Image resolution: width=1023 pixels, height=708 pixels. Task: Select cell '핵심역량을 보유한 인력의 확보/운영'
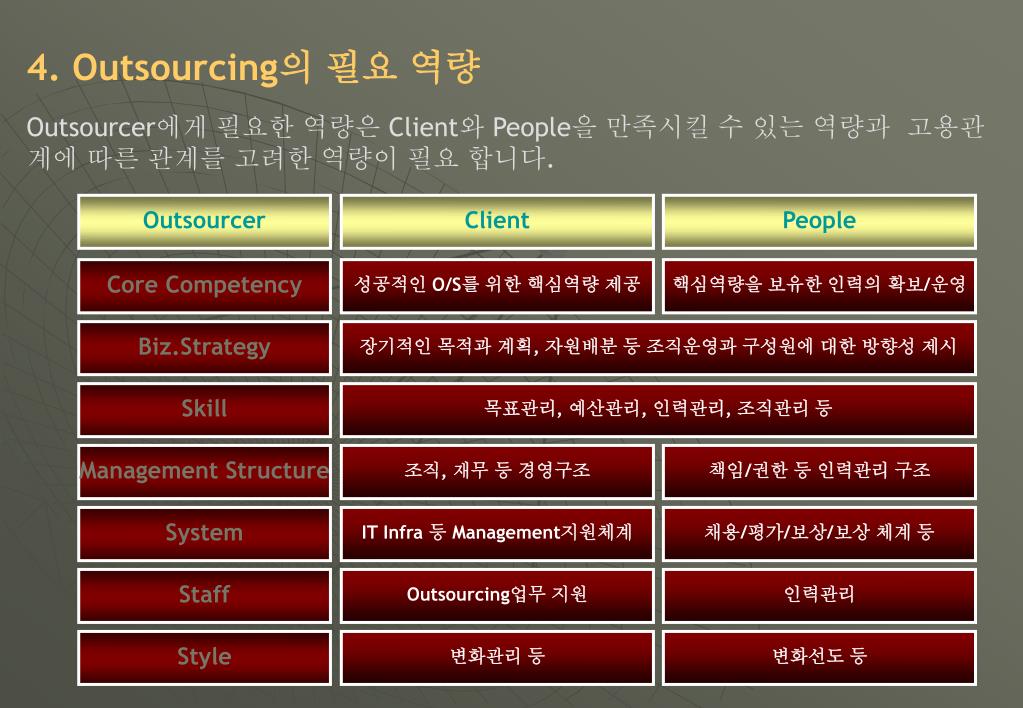click(819, 286)
